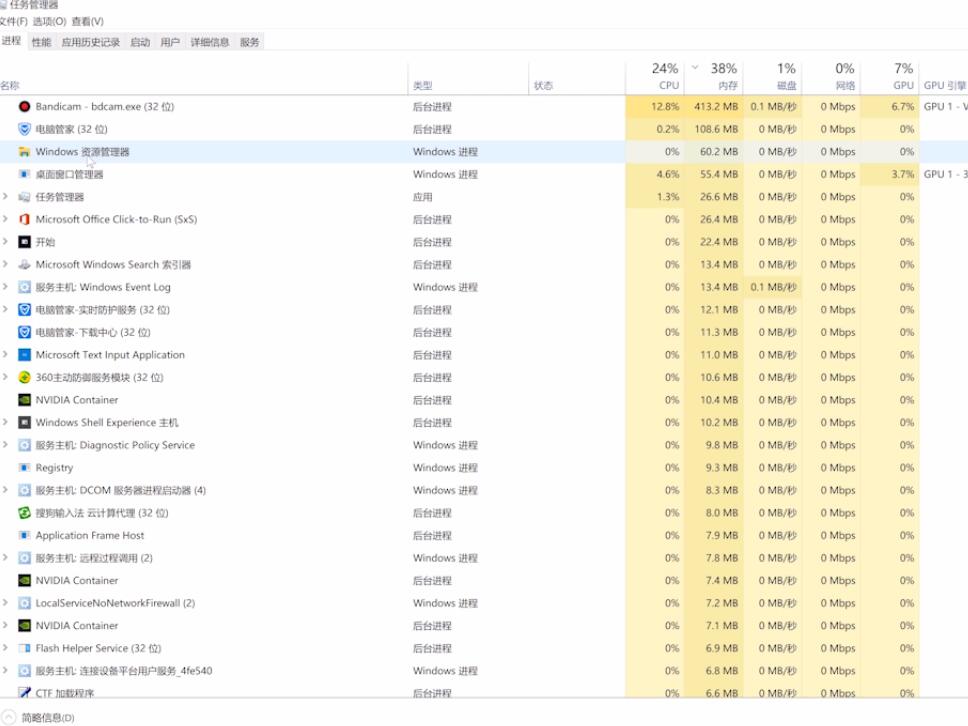Click the Windows 资源管理器 folder icon
Viewport: 968px width, 726px height.
tap(24, 152)
